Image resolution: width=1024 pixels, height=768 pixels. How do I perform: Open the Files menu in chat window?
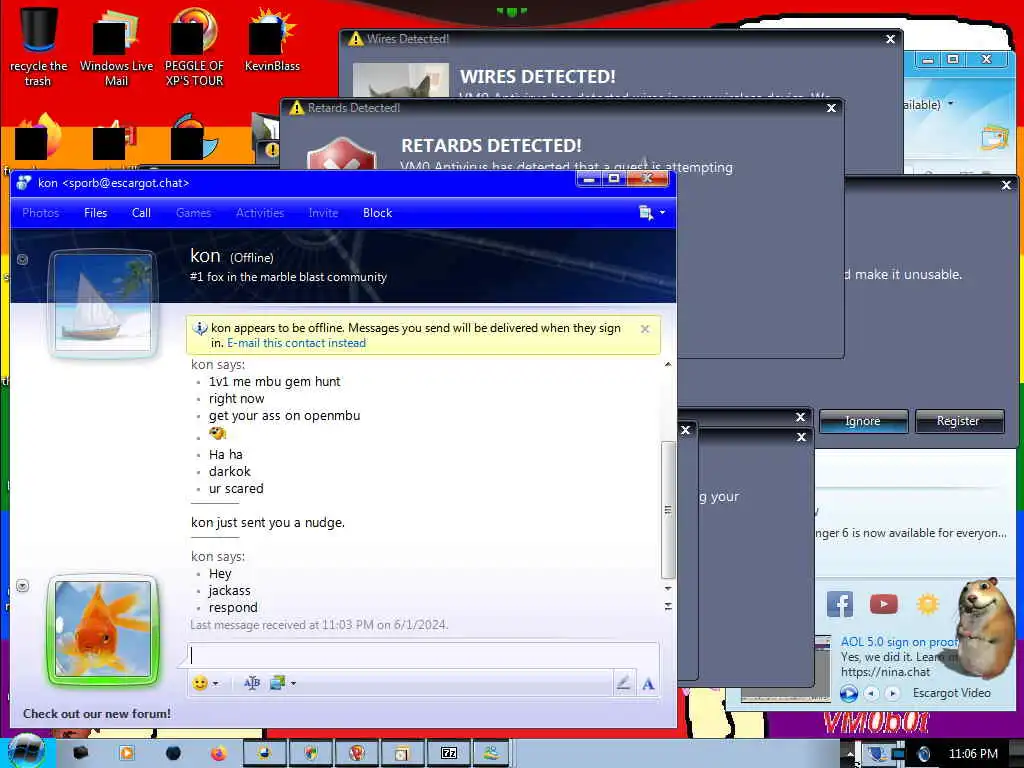(x=95, y=213)
